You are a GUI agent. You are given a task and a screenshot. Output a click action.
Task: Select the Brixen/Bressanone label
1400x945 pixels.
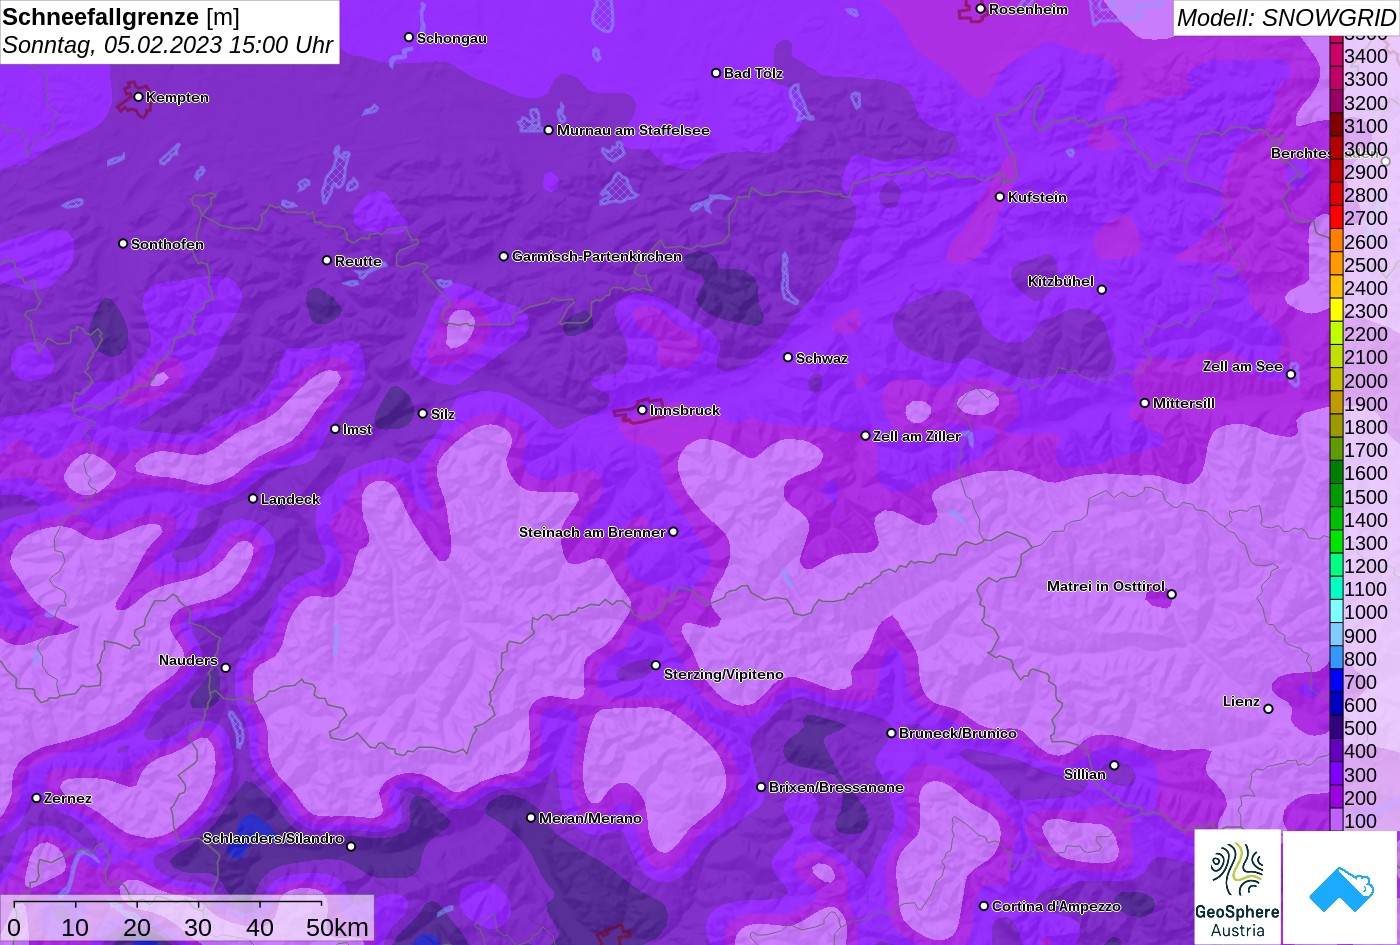click(836, 788)
